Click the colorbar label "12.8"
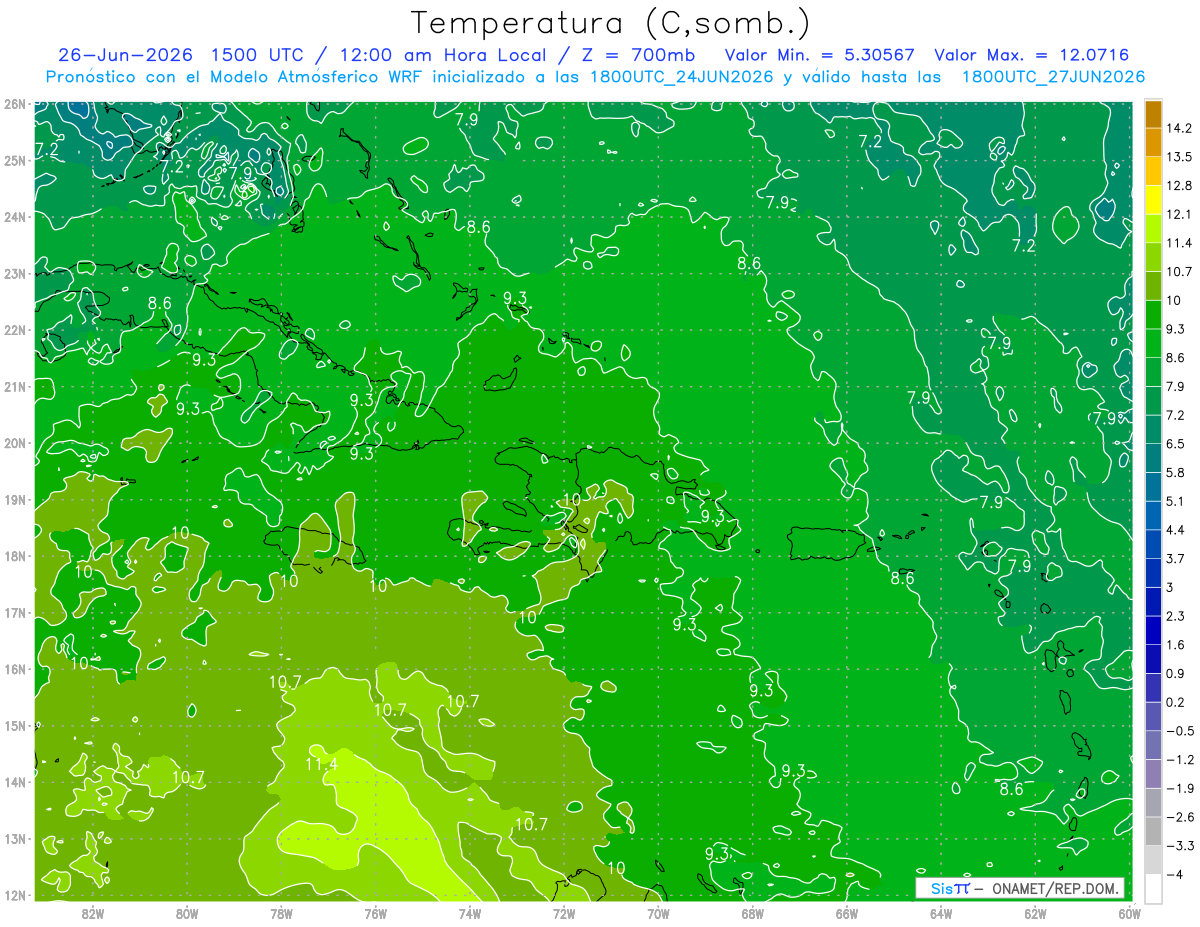 (x=1179, y=186)
